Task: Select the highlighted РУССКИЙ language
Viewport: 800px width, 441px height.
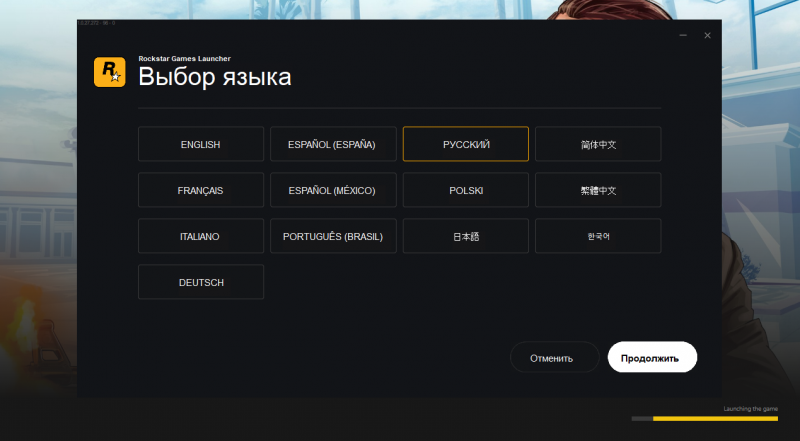Action: pyautogui.click(x=466, y=144)
